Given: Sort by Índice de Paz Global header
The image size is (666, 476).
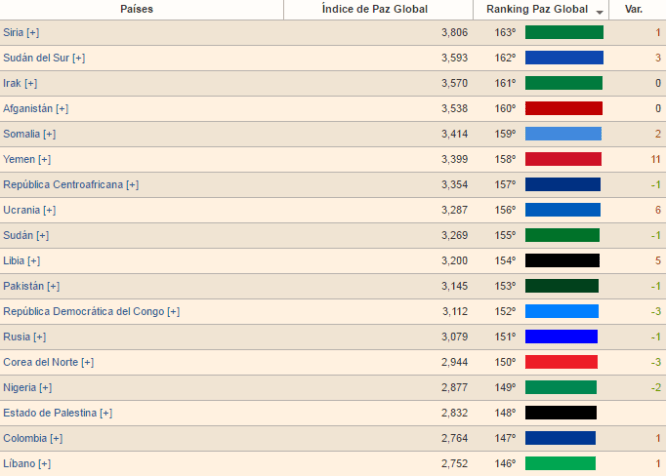Looking at the screenshot, I should [x=375, y=9].
